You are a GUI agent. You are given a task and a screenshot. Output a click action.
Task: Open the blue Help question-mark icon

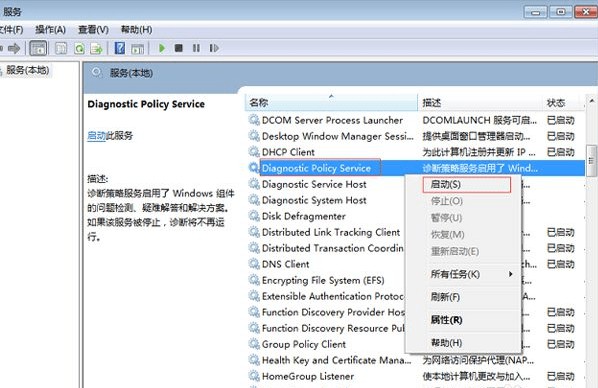(x=120, y=48)
